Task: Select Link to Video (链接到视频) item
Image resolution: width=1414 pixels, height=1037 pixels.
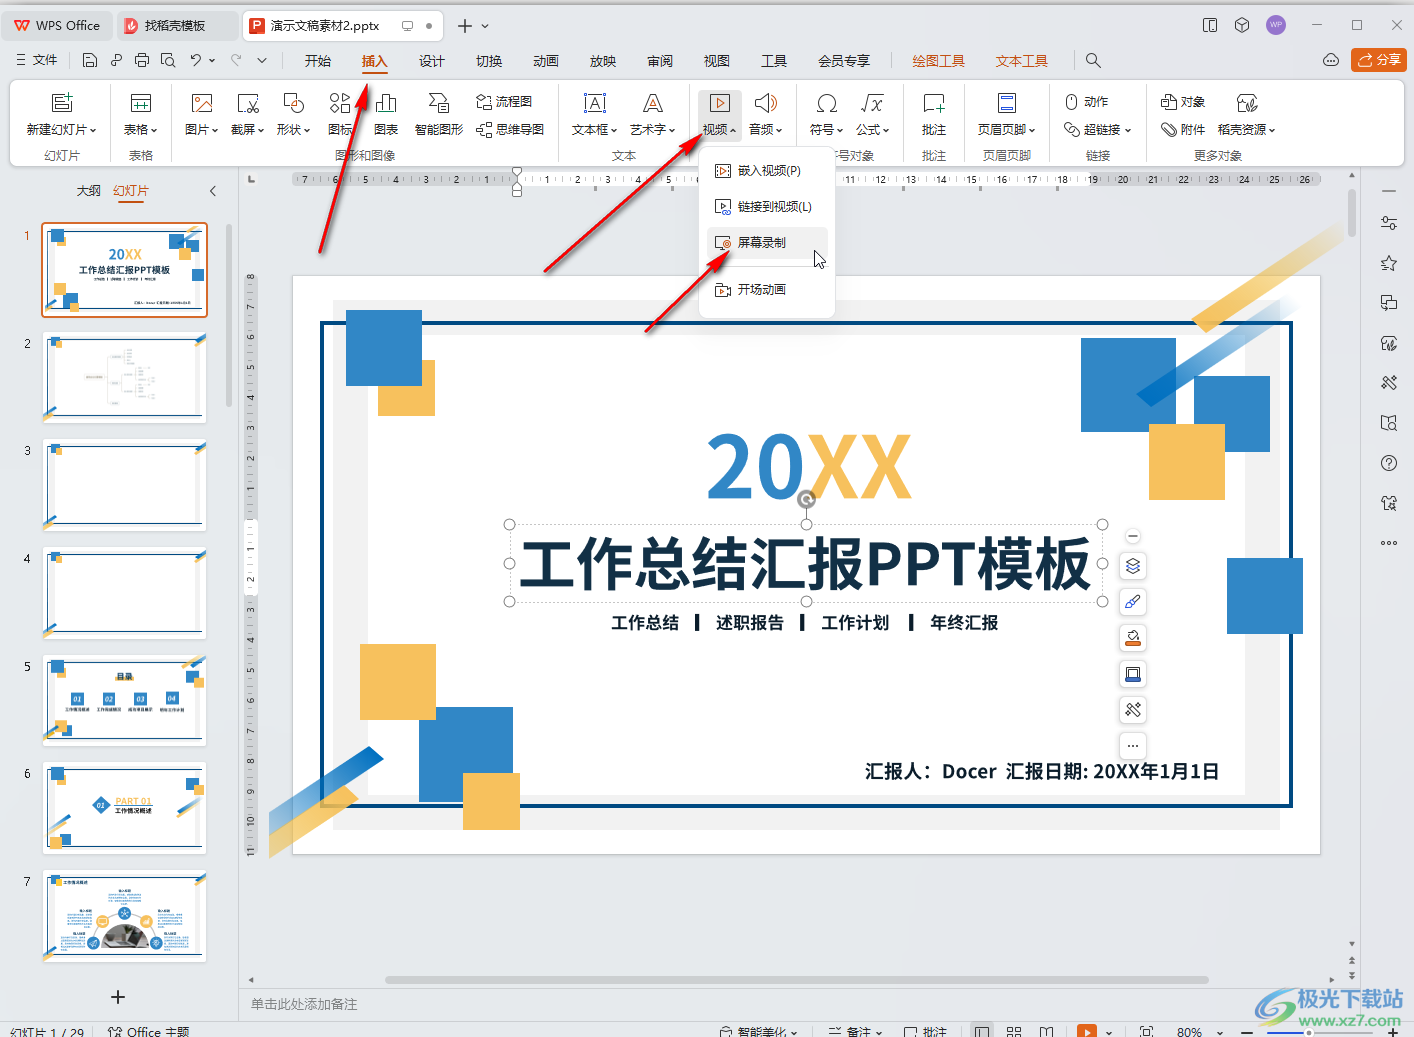Action: [x=767, y=207]
